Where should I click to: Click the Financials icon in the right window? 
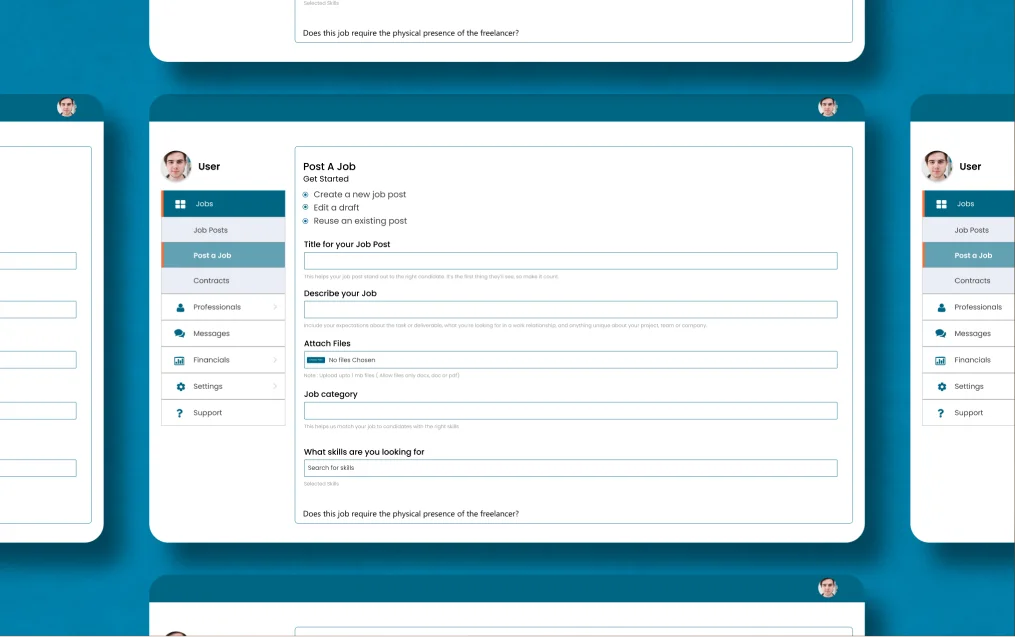[x=941, y=361]
